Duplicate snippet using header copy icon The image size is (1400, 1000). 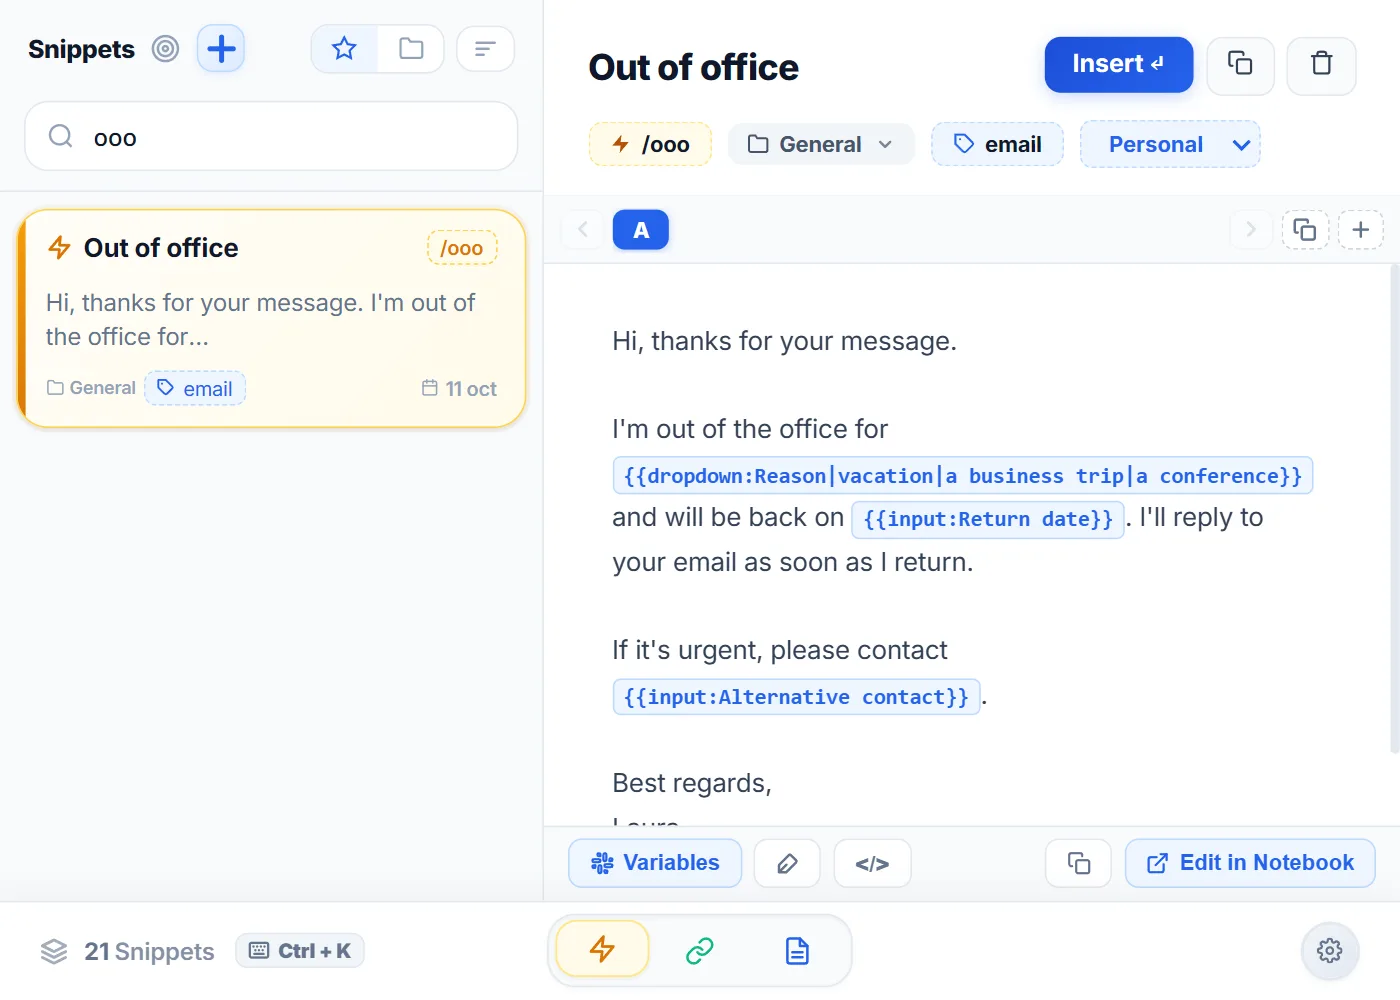point(1240,65)
